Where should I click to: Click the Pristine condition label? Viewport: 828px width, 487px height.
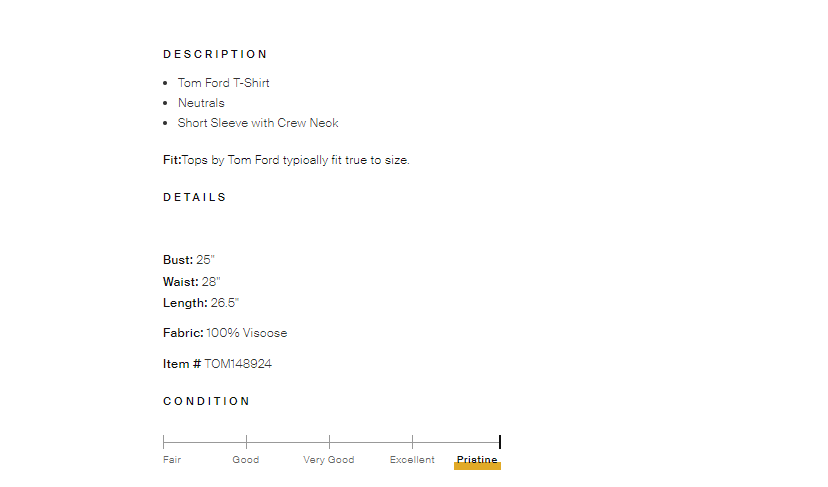[x=477, y=460]
